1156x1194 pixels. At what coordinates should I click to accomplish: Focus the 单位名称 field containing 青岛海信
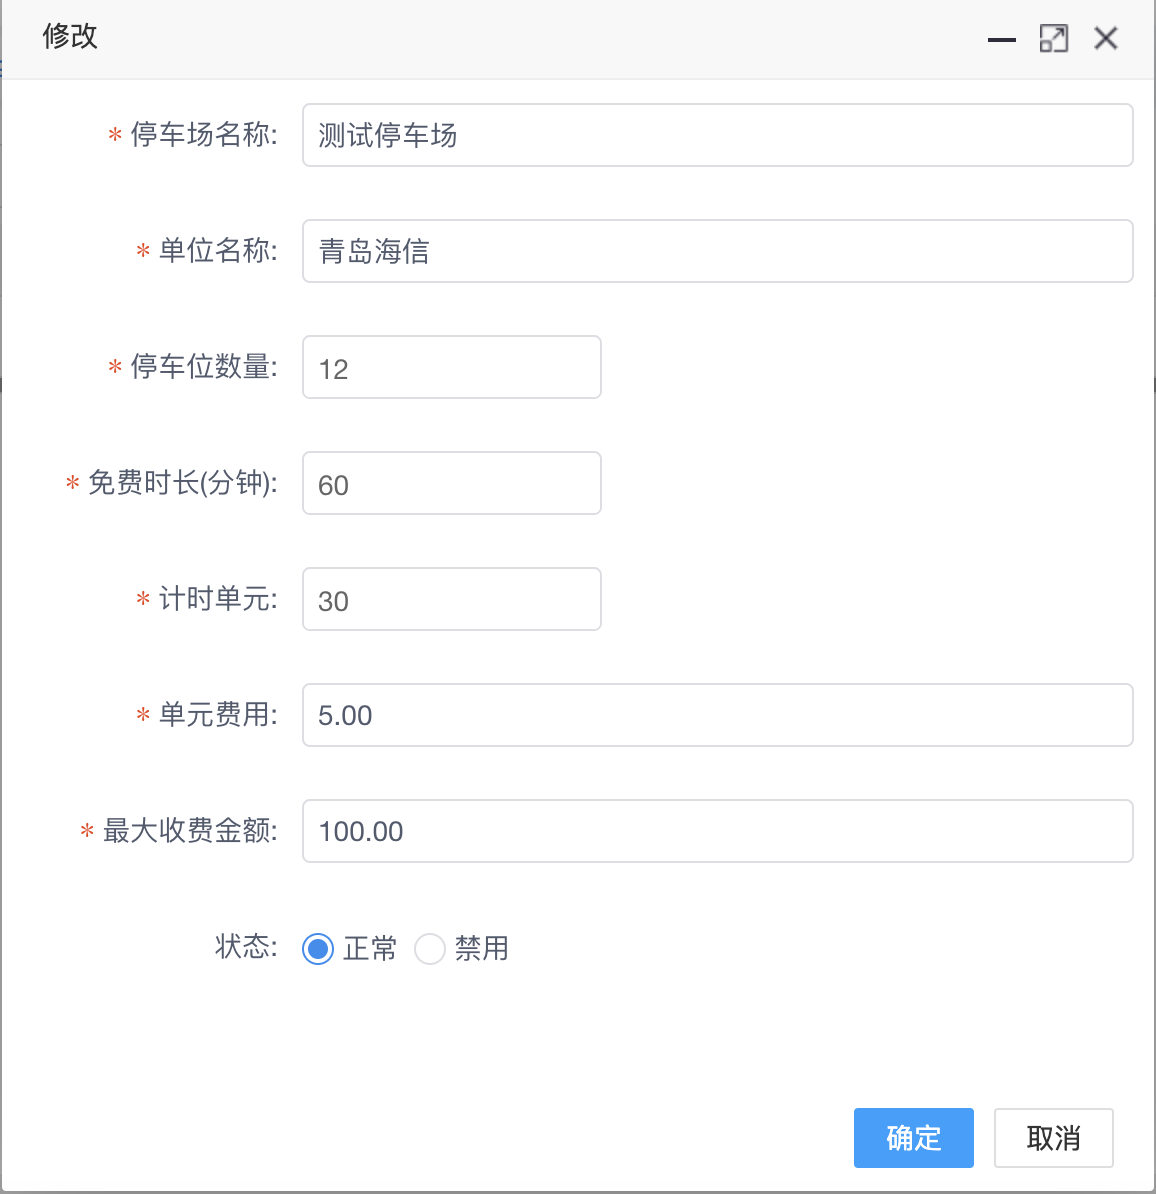(717, 251)
